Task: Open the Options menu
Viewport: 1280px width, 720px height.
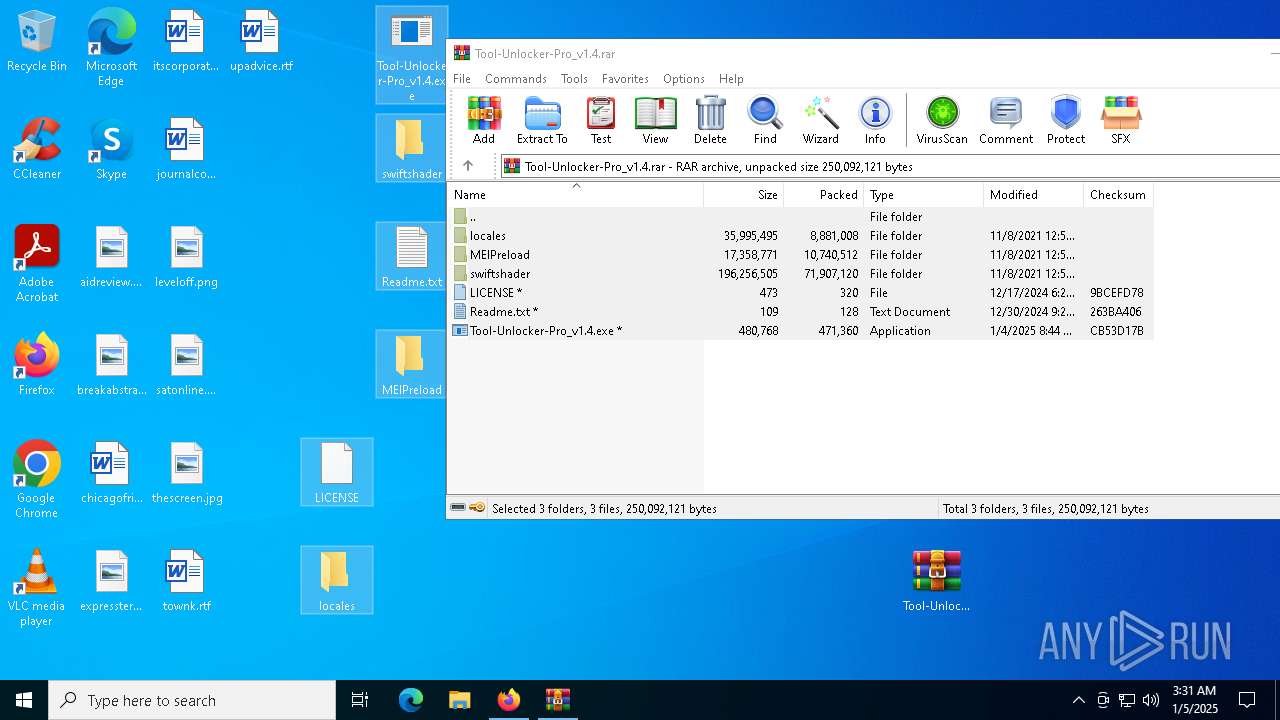Action: pos(684,79)
